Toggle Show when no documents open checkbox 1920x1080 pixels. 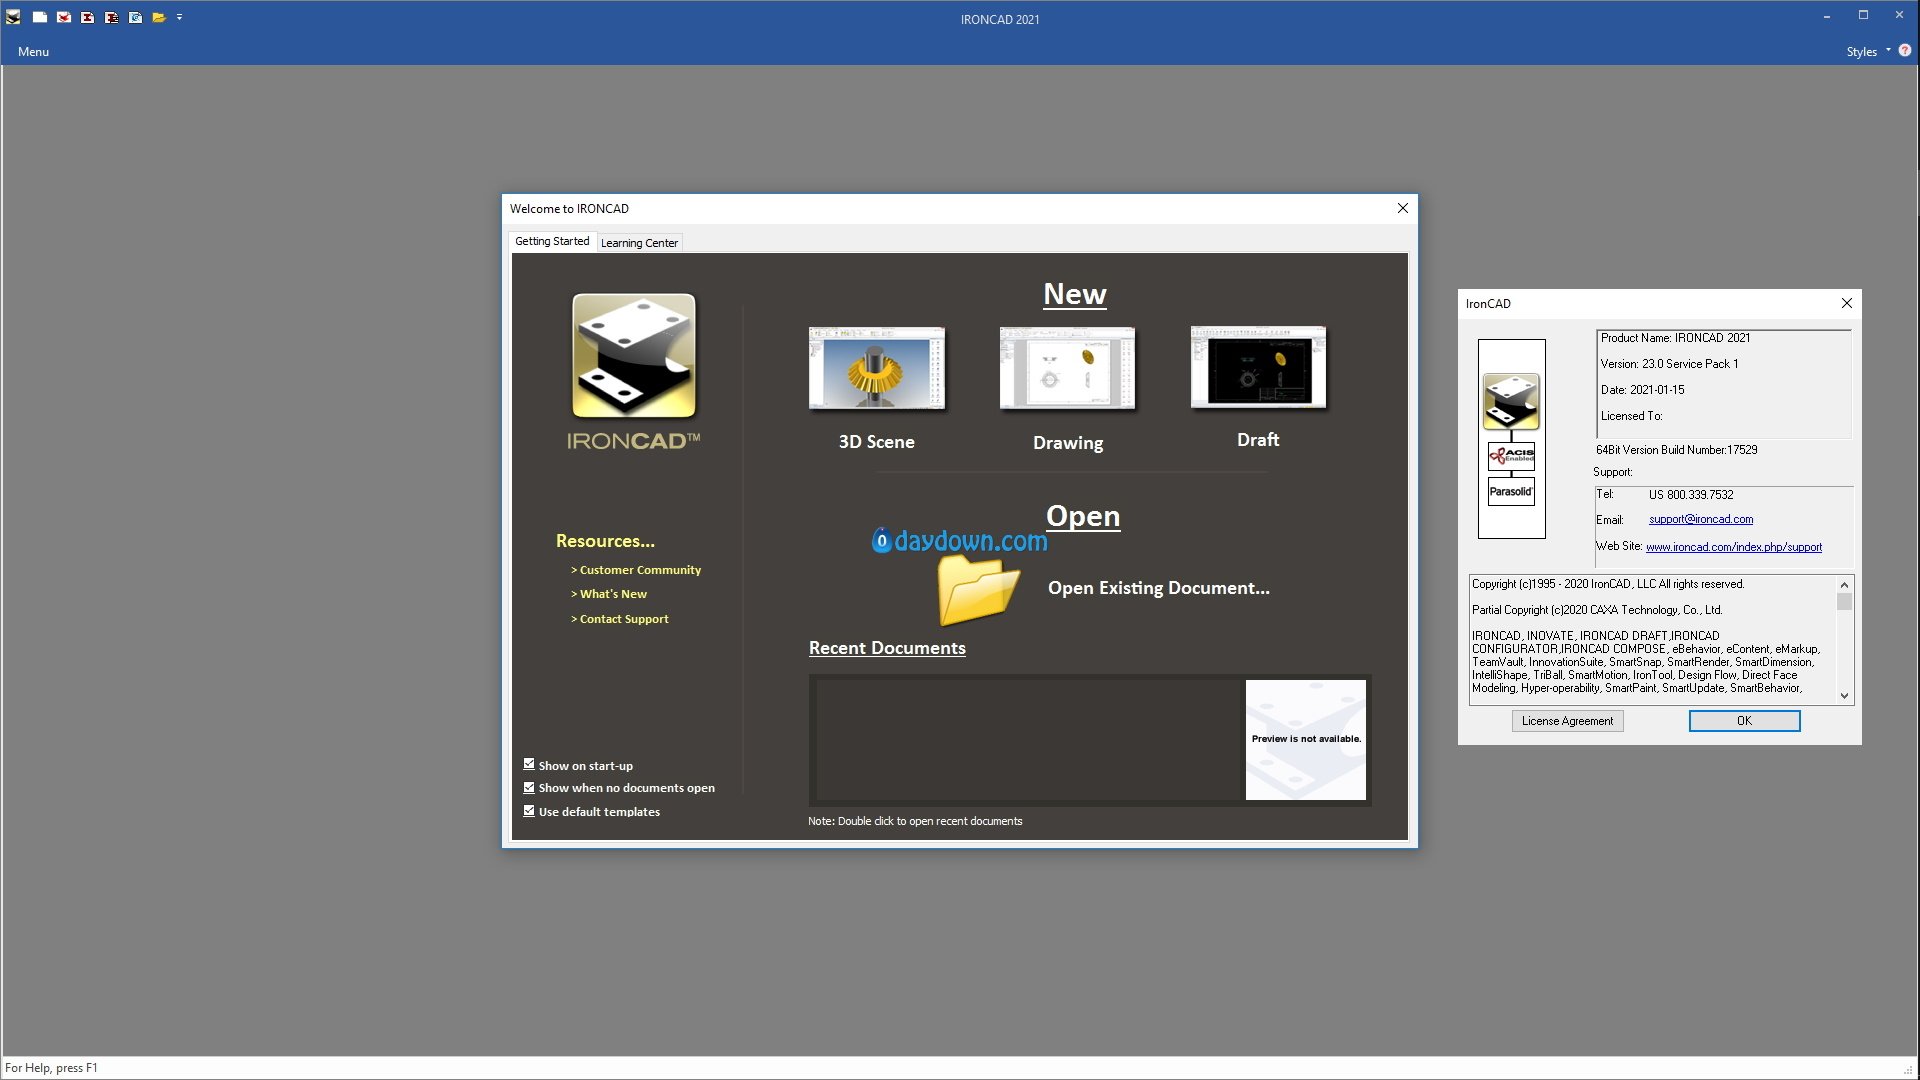tap(529, 787)
